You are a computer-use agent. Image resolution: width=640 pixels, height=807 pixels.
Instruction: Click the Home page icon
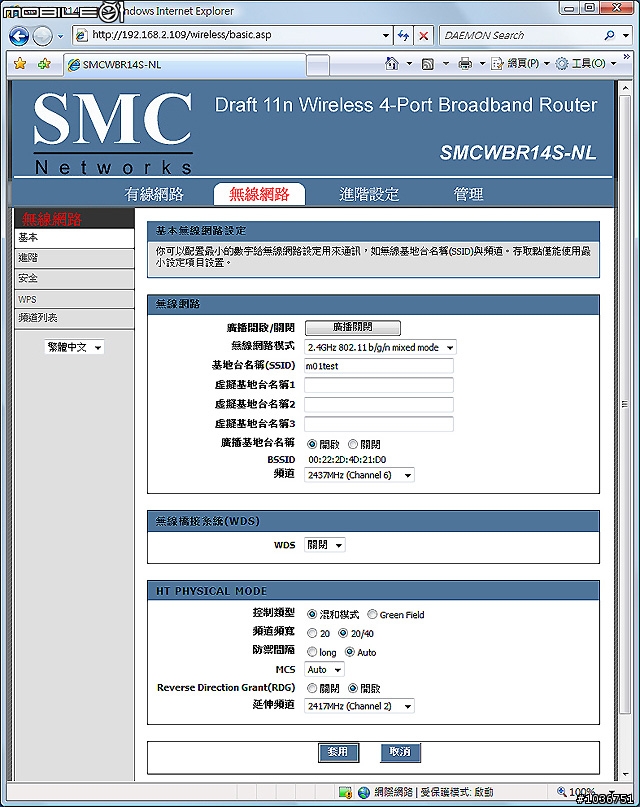coord(392,63)
